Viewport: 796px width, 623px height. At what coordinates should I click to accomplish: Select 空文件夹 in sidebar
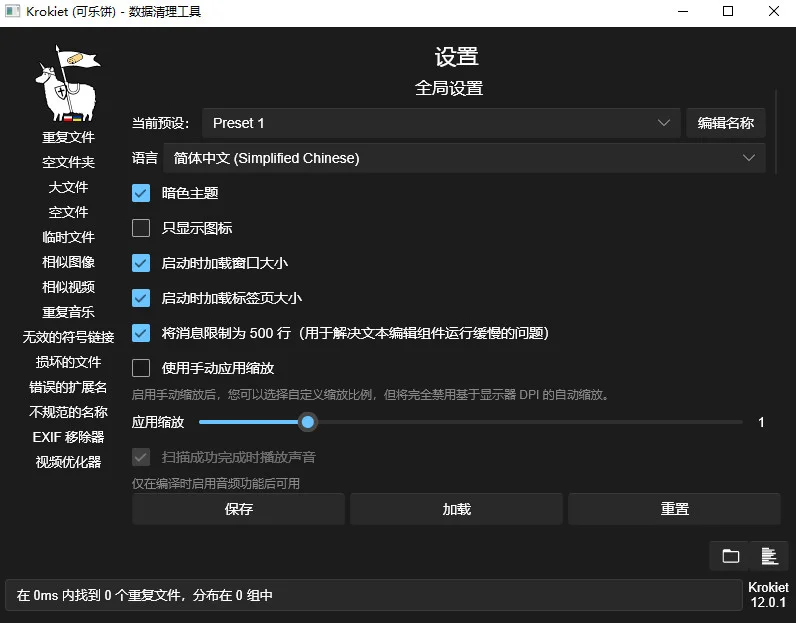point(68,162)
